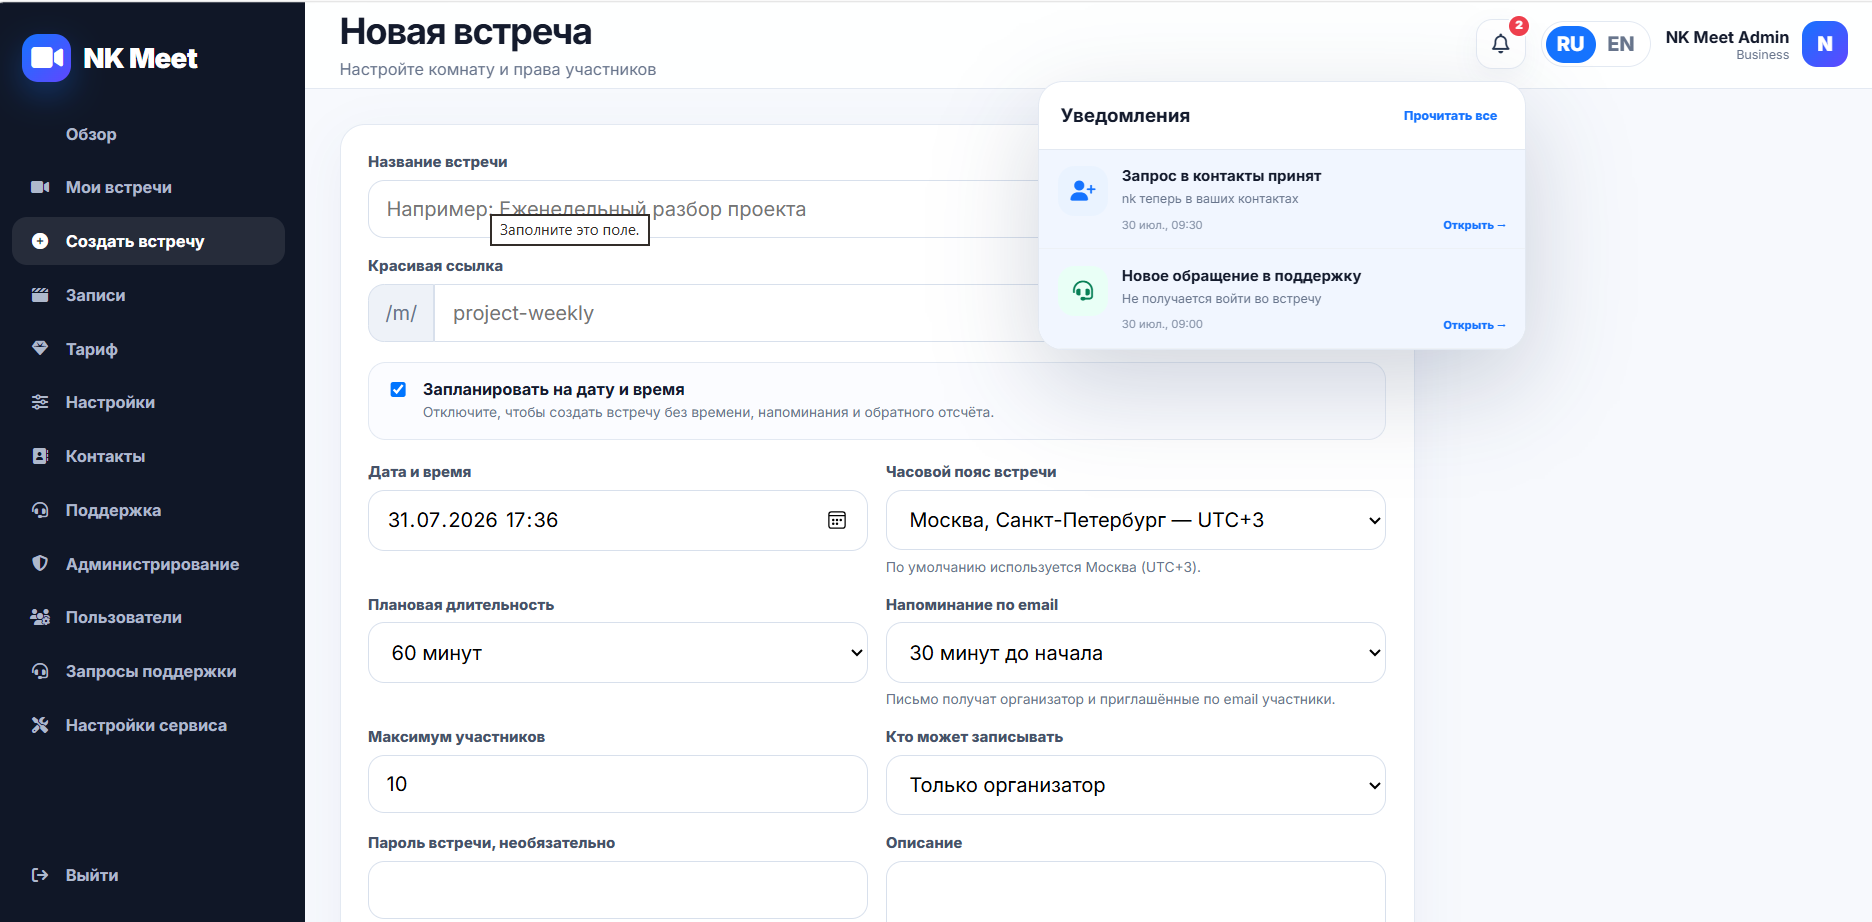The height and width of the screenshot is (922, 1872).
Task: Click the Максимум участников field
Action: (617, 784)
